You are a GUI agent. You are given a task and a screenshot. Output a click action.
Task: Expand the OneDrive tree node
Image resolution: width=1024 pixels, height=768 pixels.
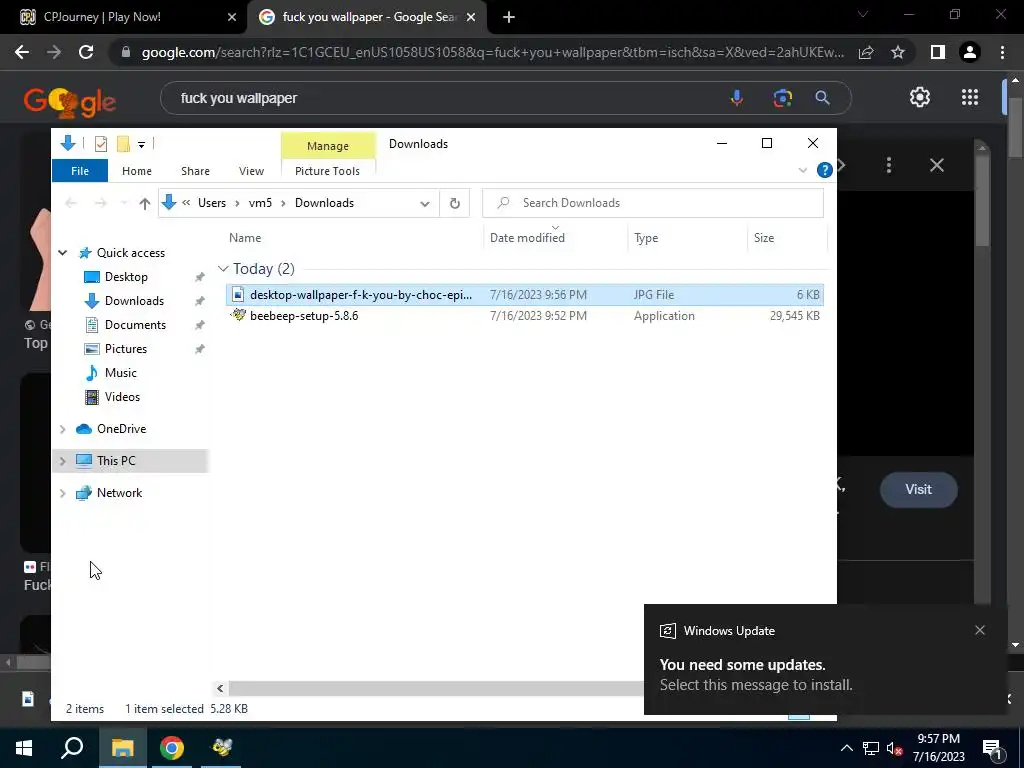click(x=63, y=429)
